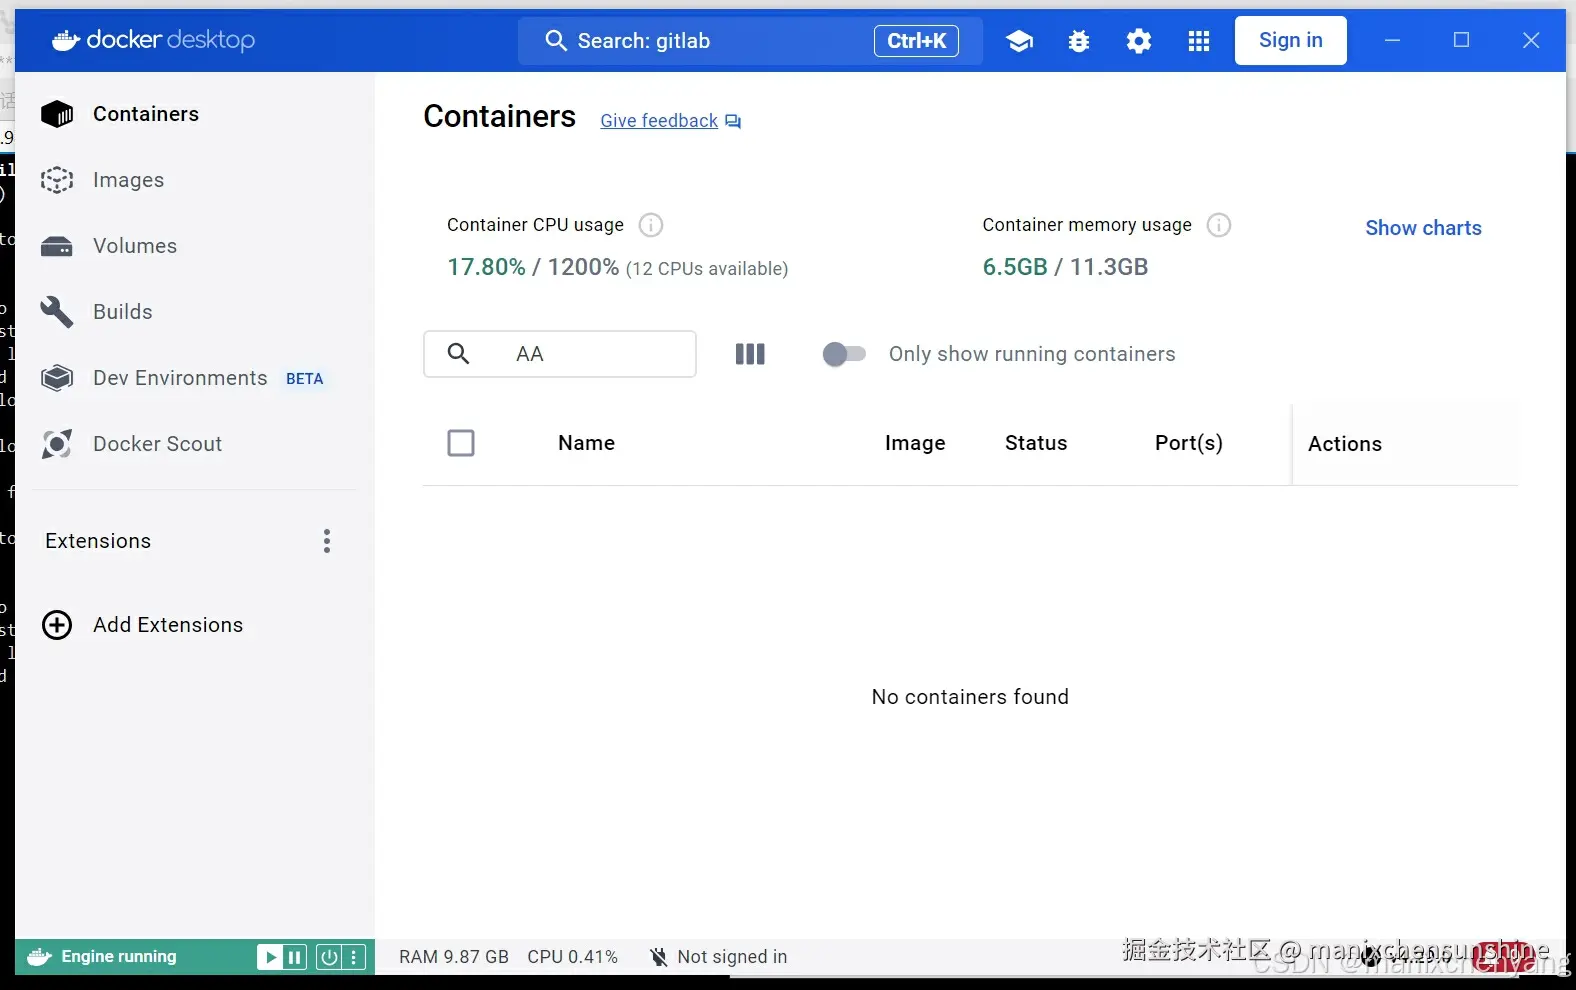Screen dimensions: 1576x990
Task: Open the engine more options dots
Action: point(354,957)
